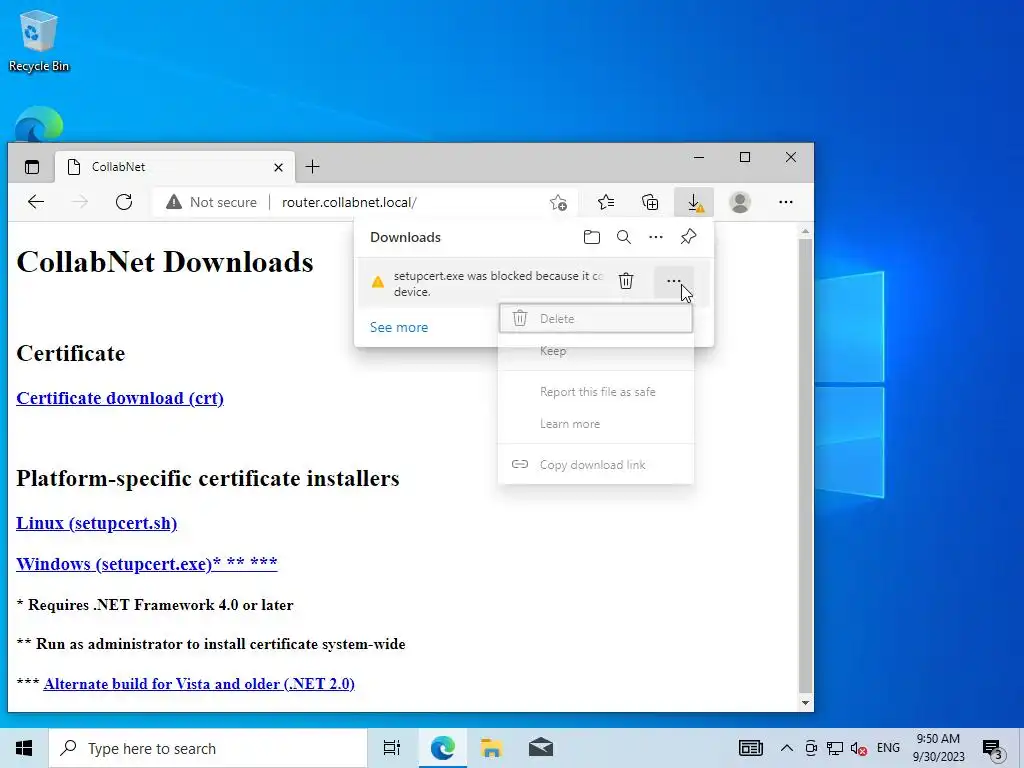Screen dimensions: 1024x768
Task: Search downloads in the Downloads panel
Action: 624,237
